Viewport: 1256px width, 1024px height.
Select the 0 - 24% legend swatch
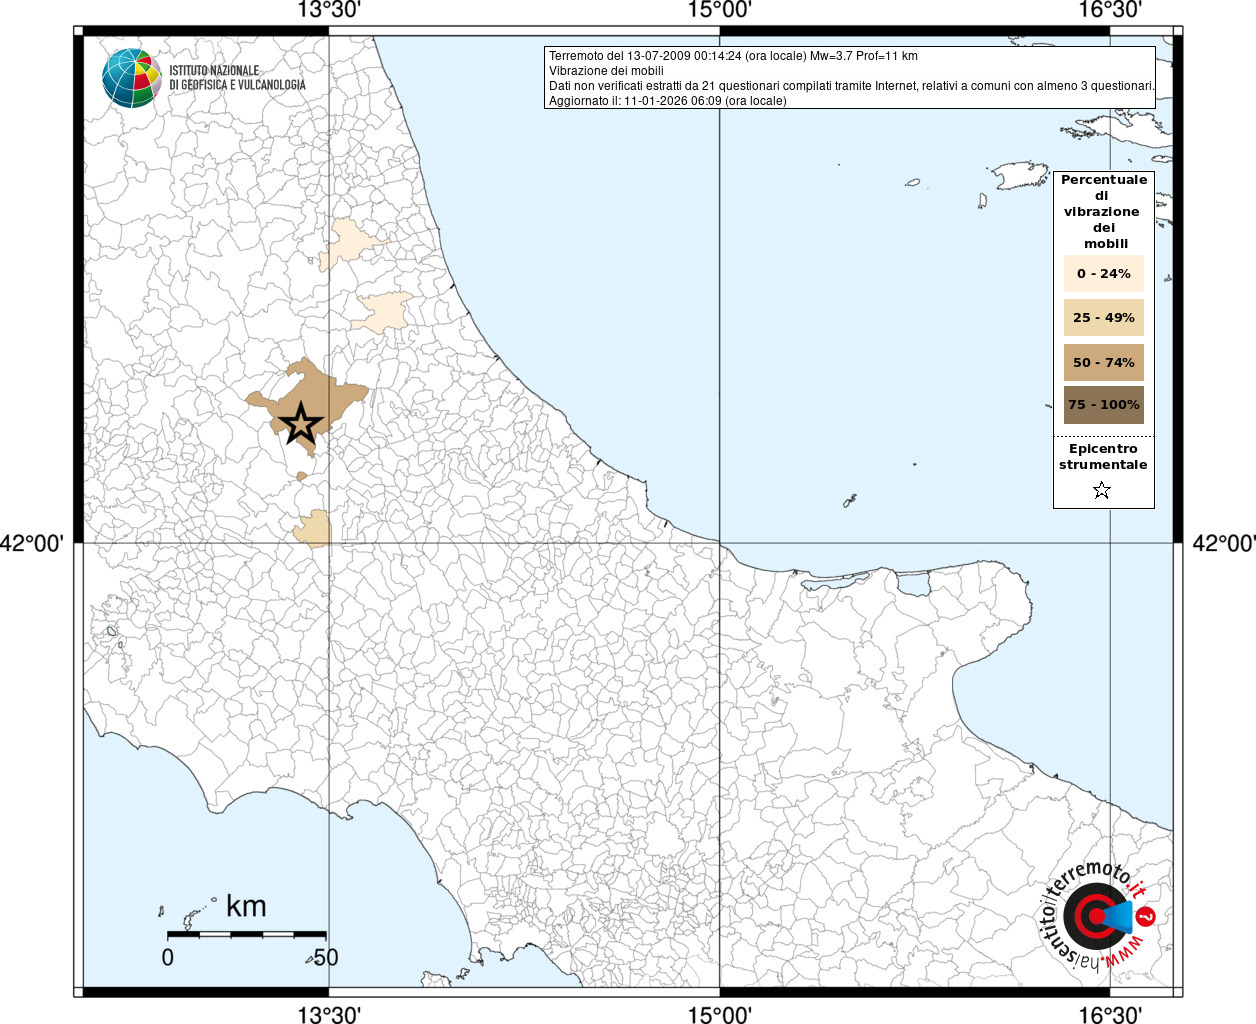click(x=1103, y=273)
